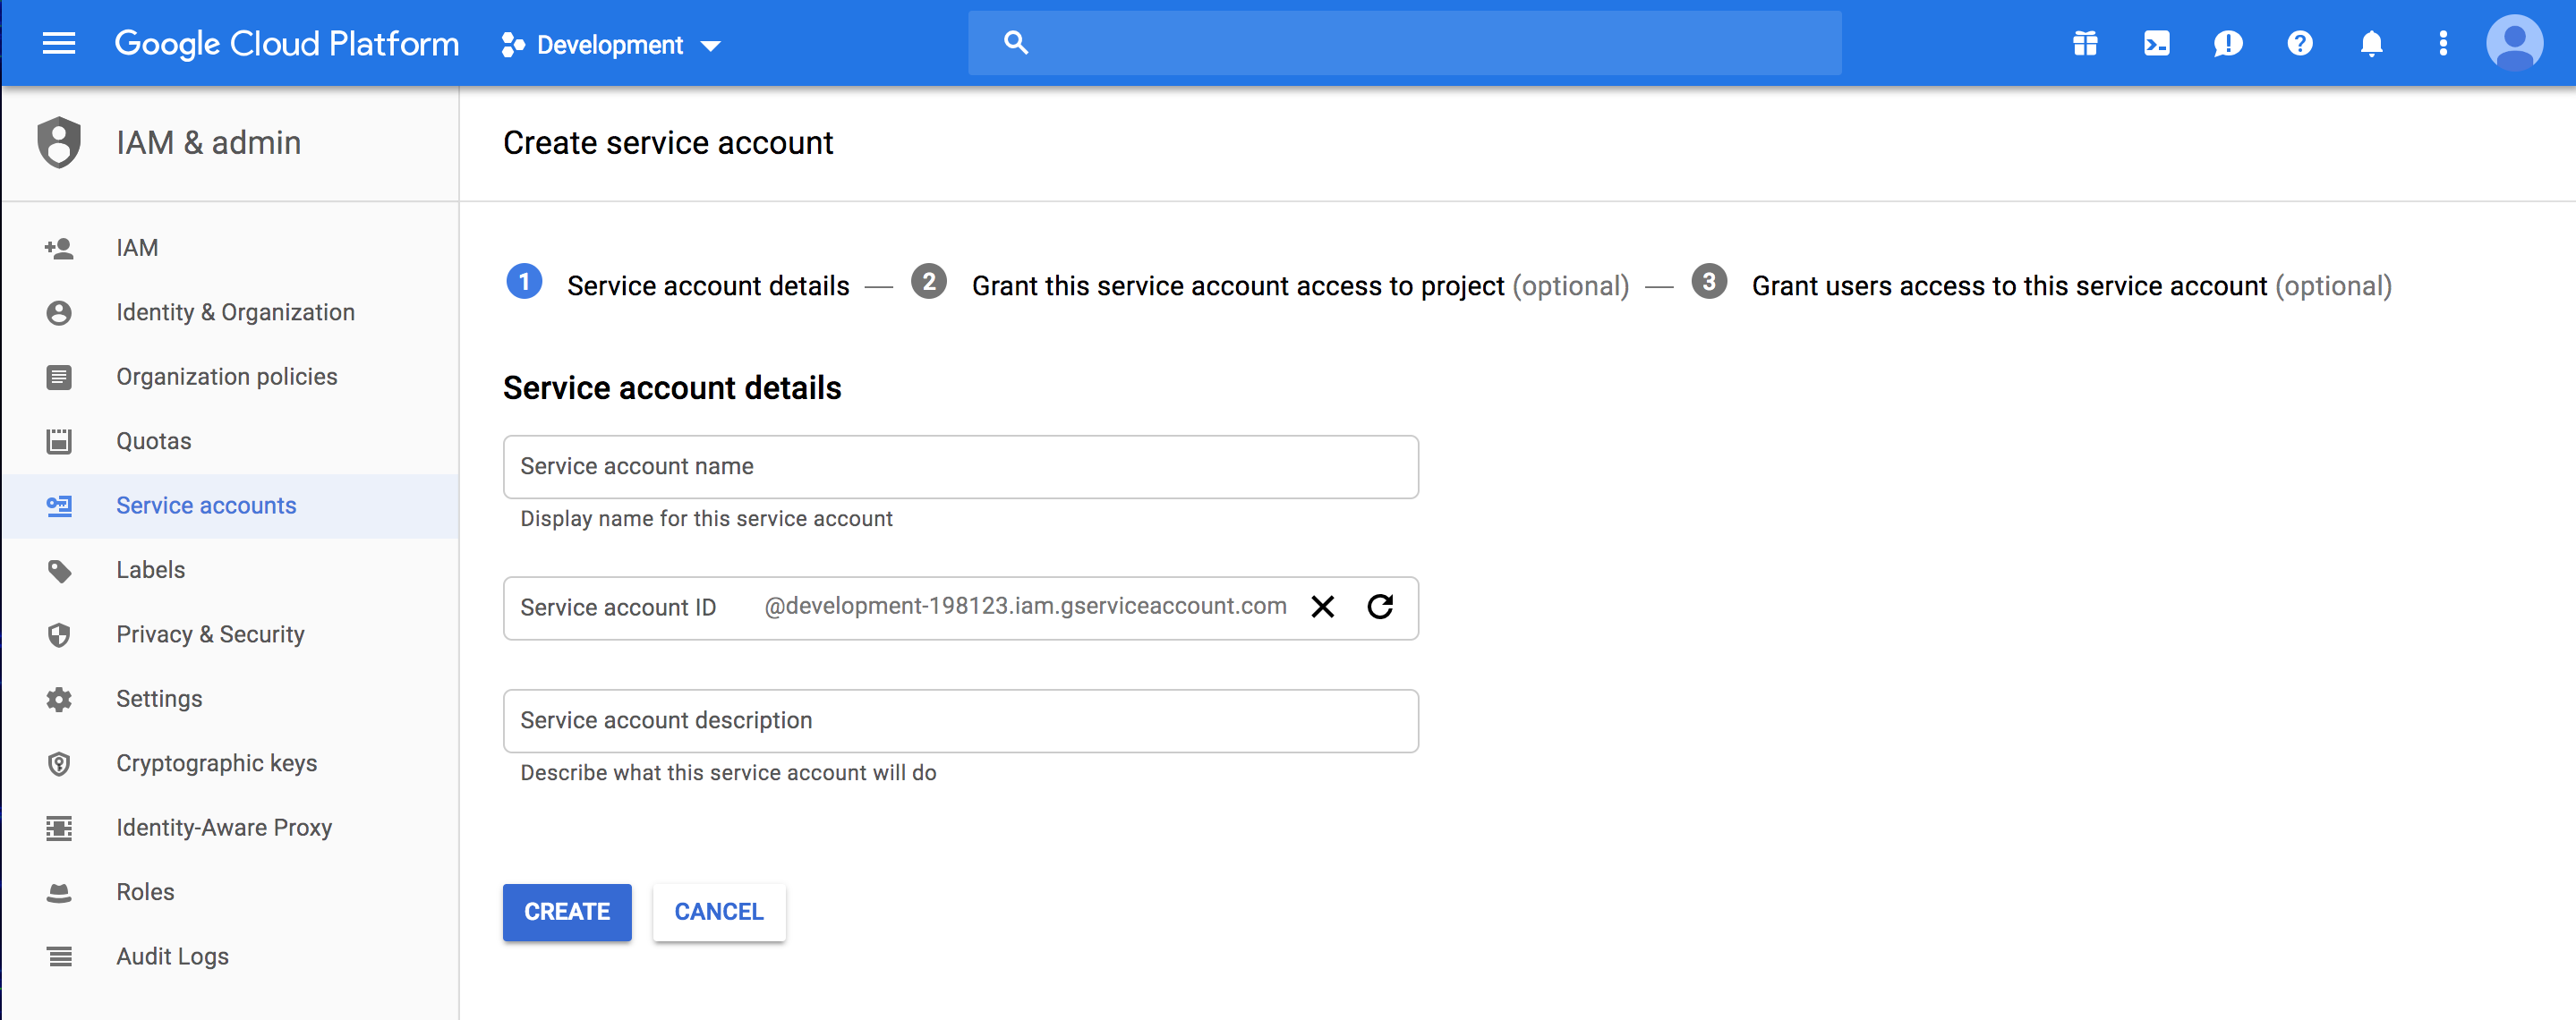Click the Identity-Aware Proxy icon
The height and width of the screenshot is (1020, 2576).
point(59,828)
